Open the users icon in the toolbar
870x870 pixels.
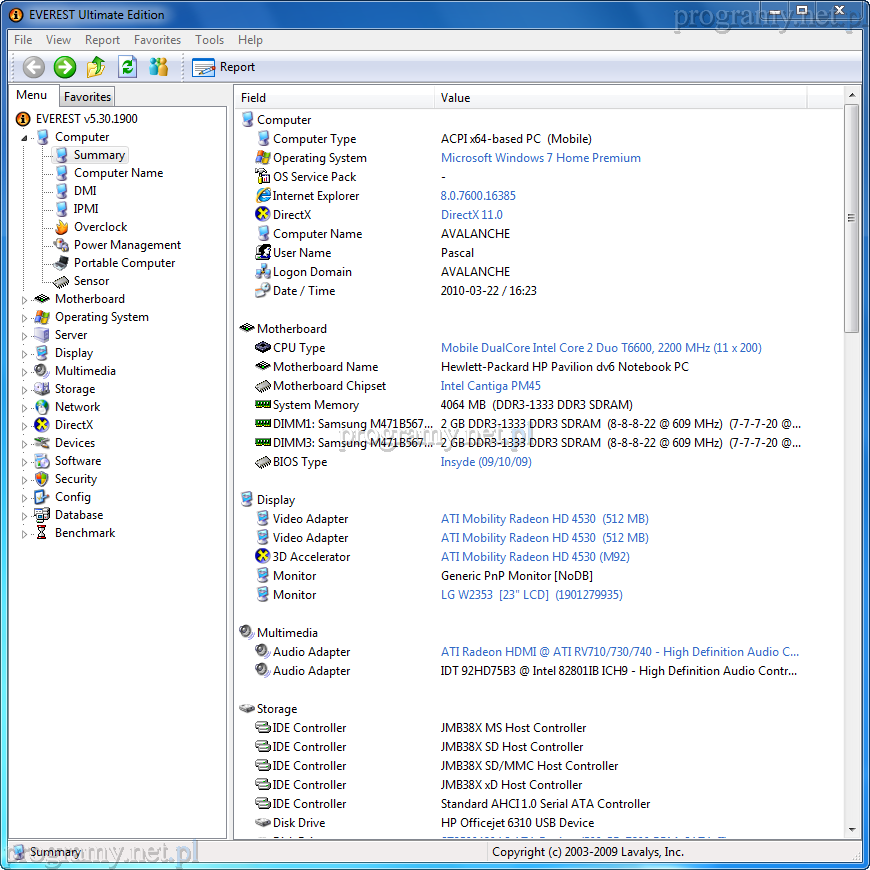click(x=158, y=67)
